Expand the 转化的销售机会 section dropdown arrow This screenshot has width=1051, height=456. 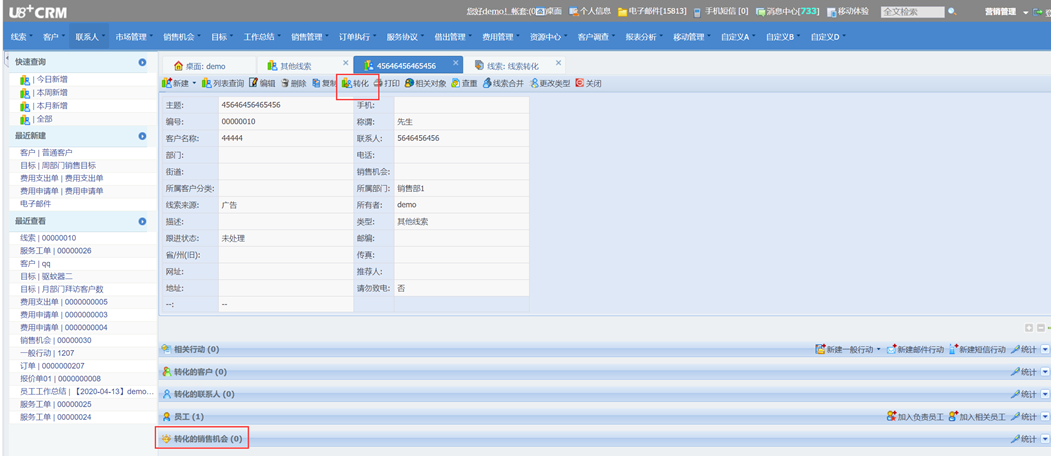1045,439
